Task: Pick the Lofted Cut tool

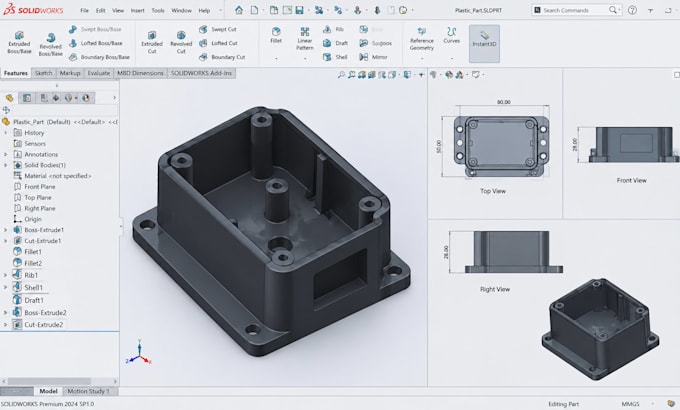Action: pos(218,43)
